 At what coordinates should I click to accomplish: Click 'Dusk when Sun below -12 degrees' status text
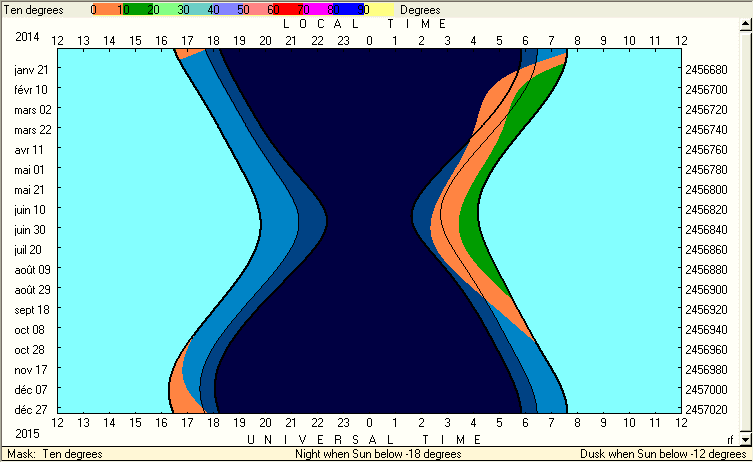(x=663, y=454)
